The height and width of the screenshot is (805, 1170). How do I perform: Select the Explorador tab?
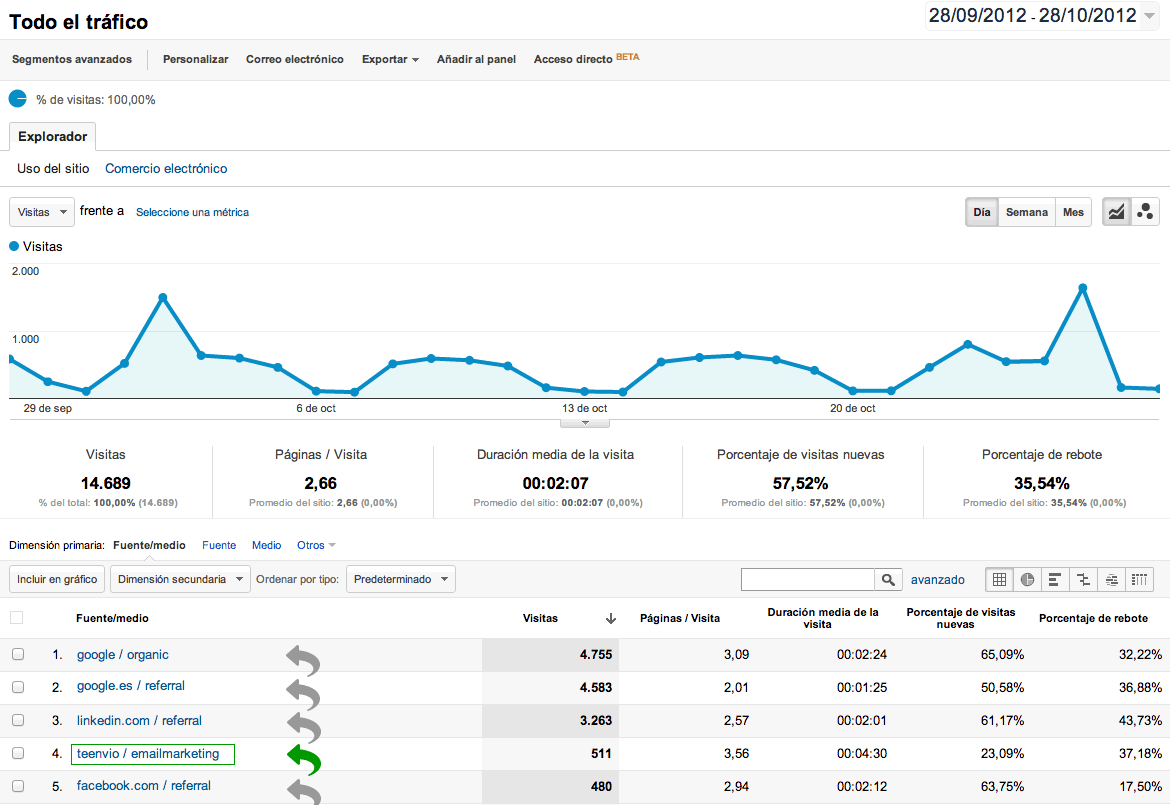(52, 137)
